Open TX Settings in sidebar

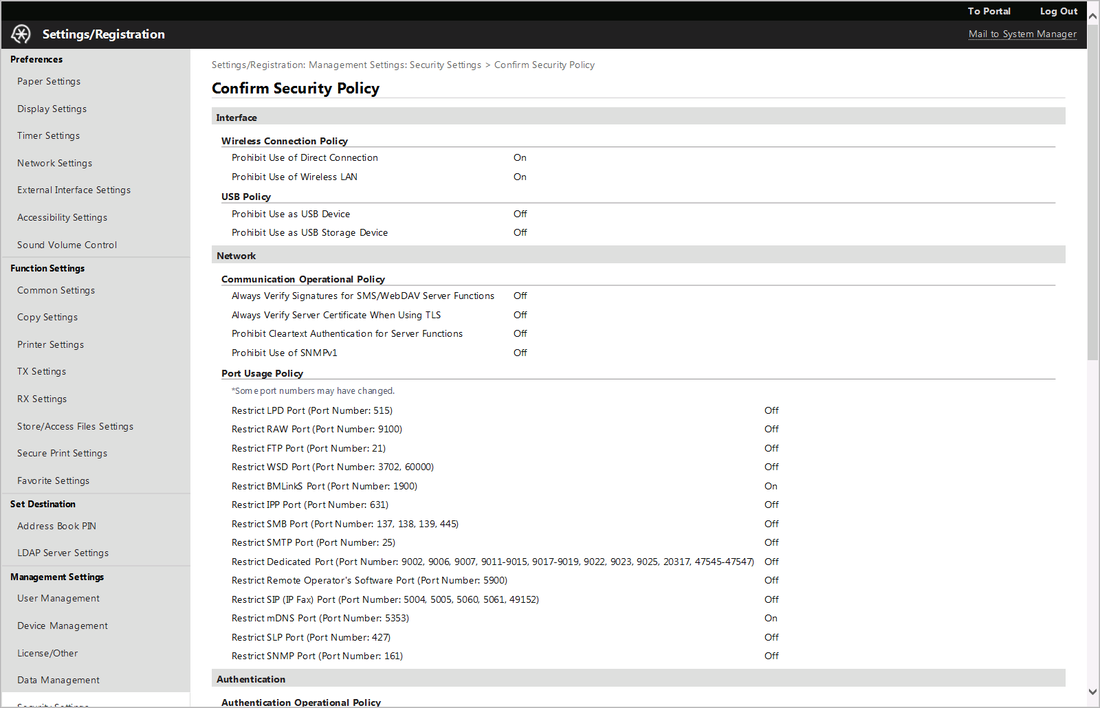pyautogui.click(x=41, y=372)
